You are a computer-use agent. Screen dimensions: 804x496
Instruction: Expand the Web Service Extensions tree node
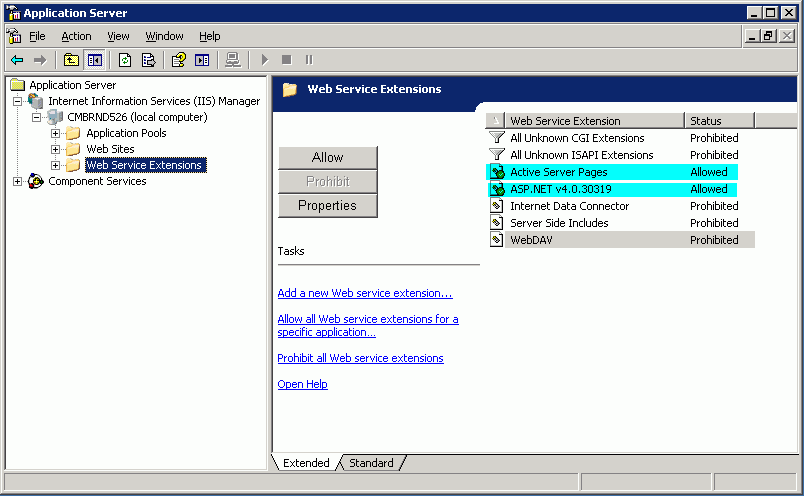(x=55, y=165)
